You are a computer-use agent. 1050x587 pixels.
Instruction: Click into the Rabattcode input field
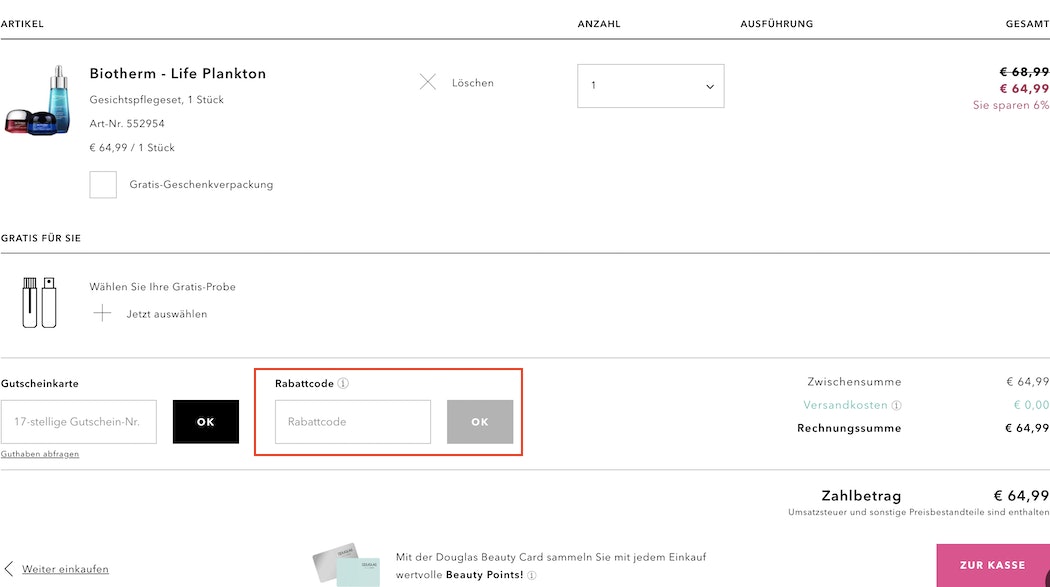tap(353, 422)
